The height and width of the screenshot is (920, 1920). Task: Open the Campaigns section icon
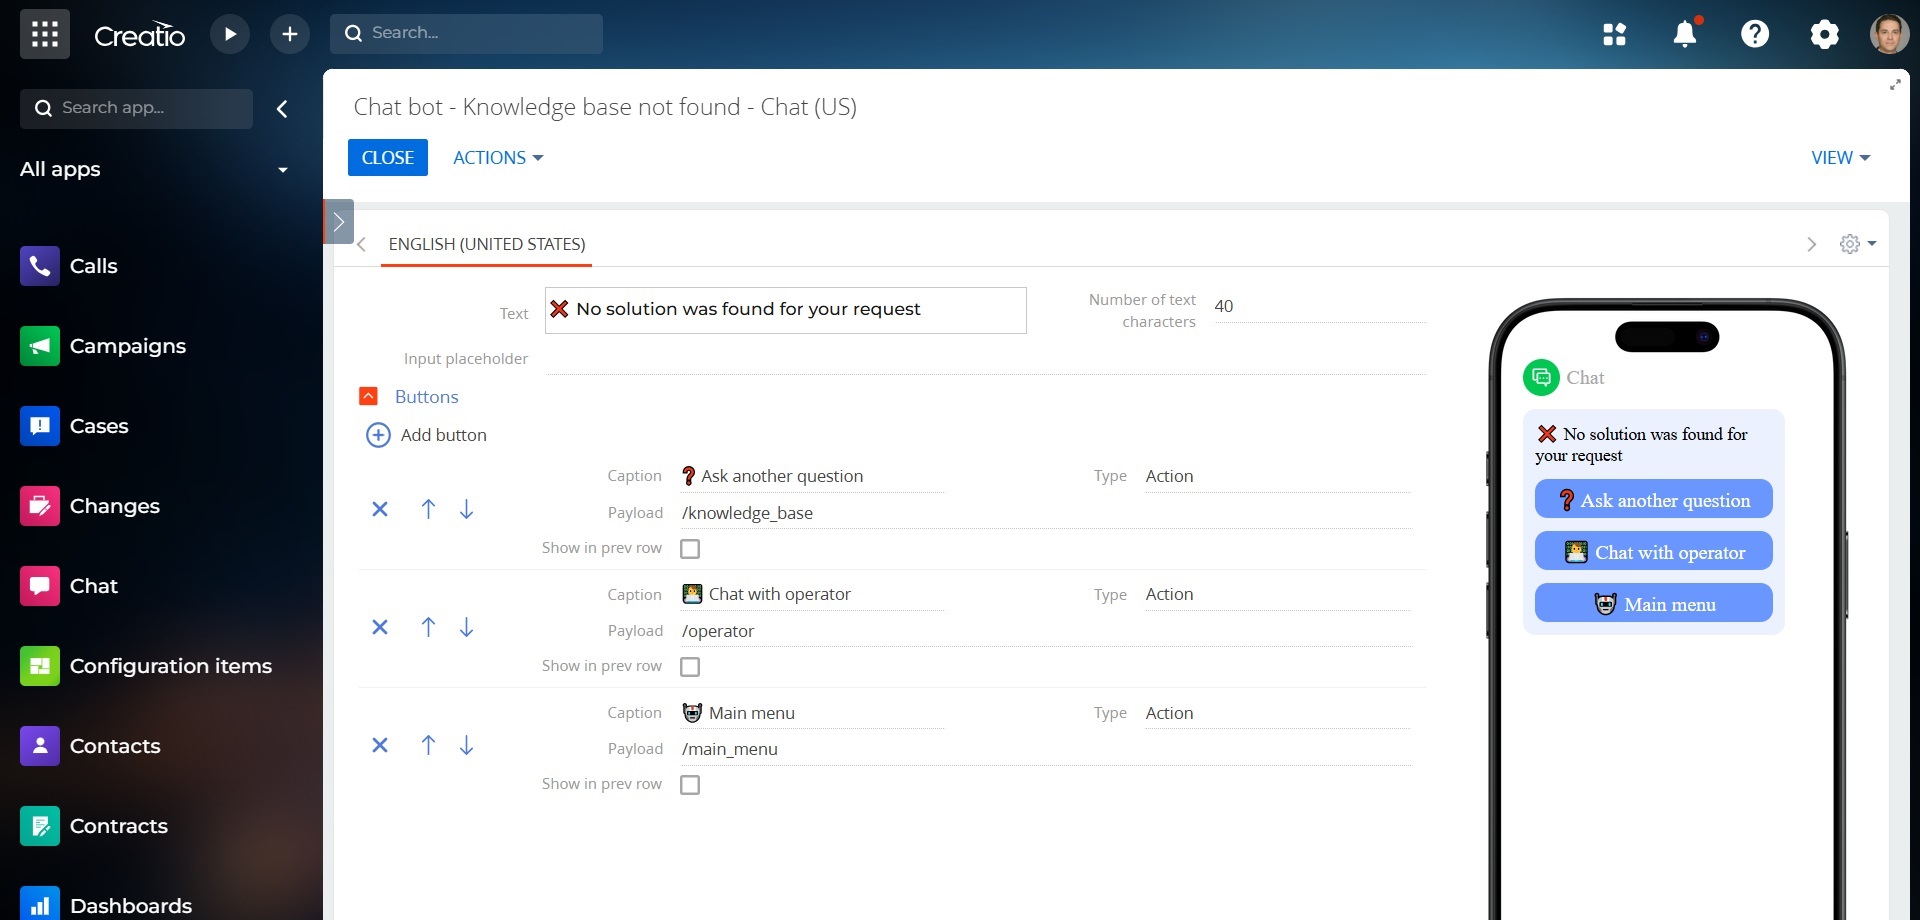[x=40, y=346]
